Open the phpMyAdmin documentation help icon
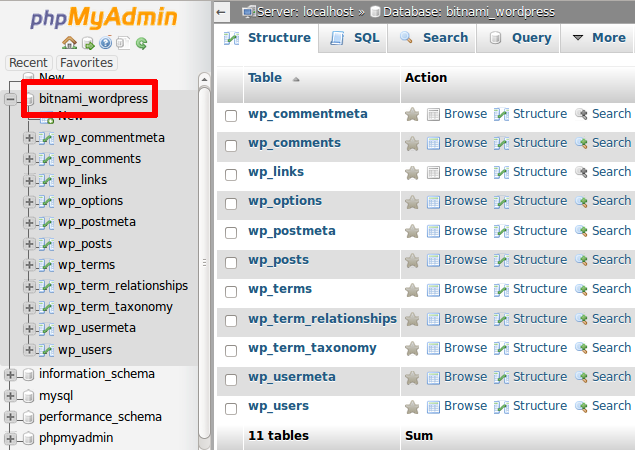The image size is (635, 450). (x=105, y=43)
